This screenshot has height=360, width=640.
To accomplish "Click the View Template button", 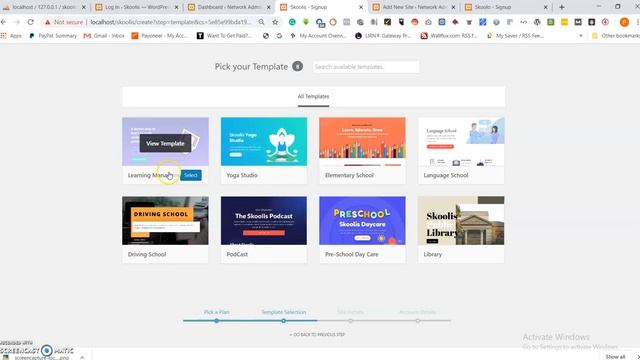I will pos(165,143).
